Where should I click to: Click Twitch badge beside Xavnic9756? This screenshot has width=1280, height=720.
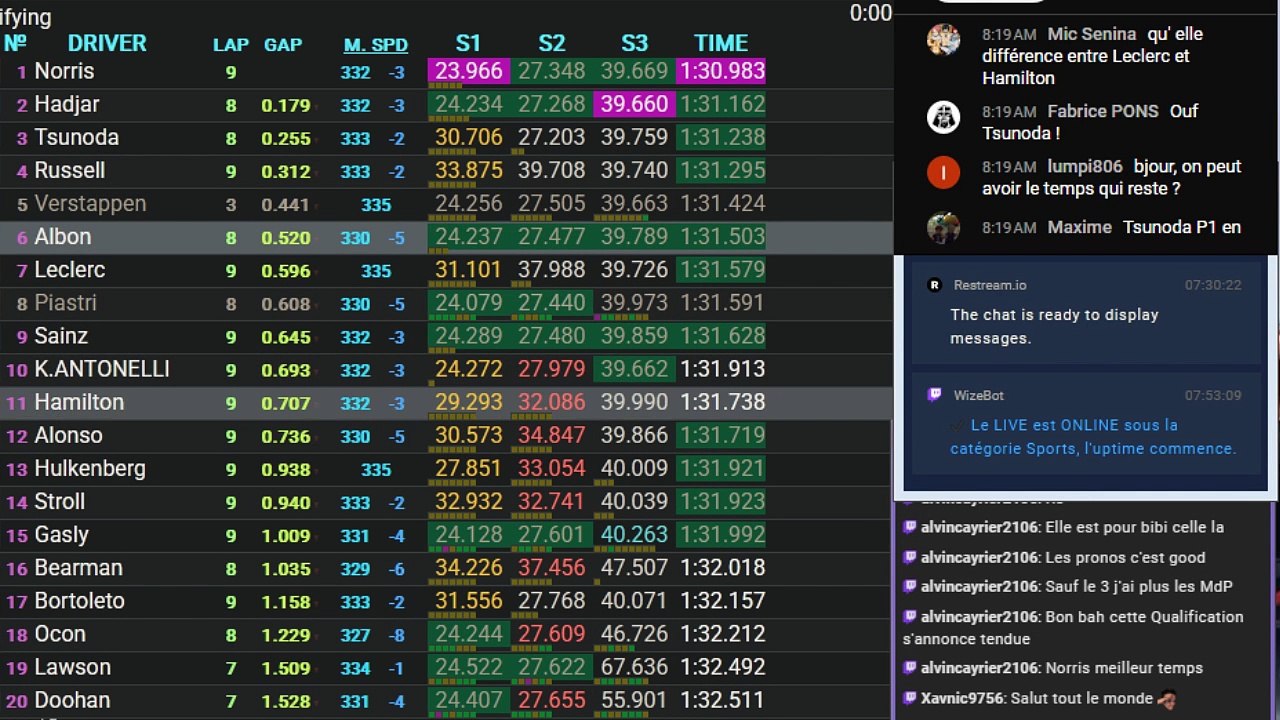click(x=910, y=698)
